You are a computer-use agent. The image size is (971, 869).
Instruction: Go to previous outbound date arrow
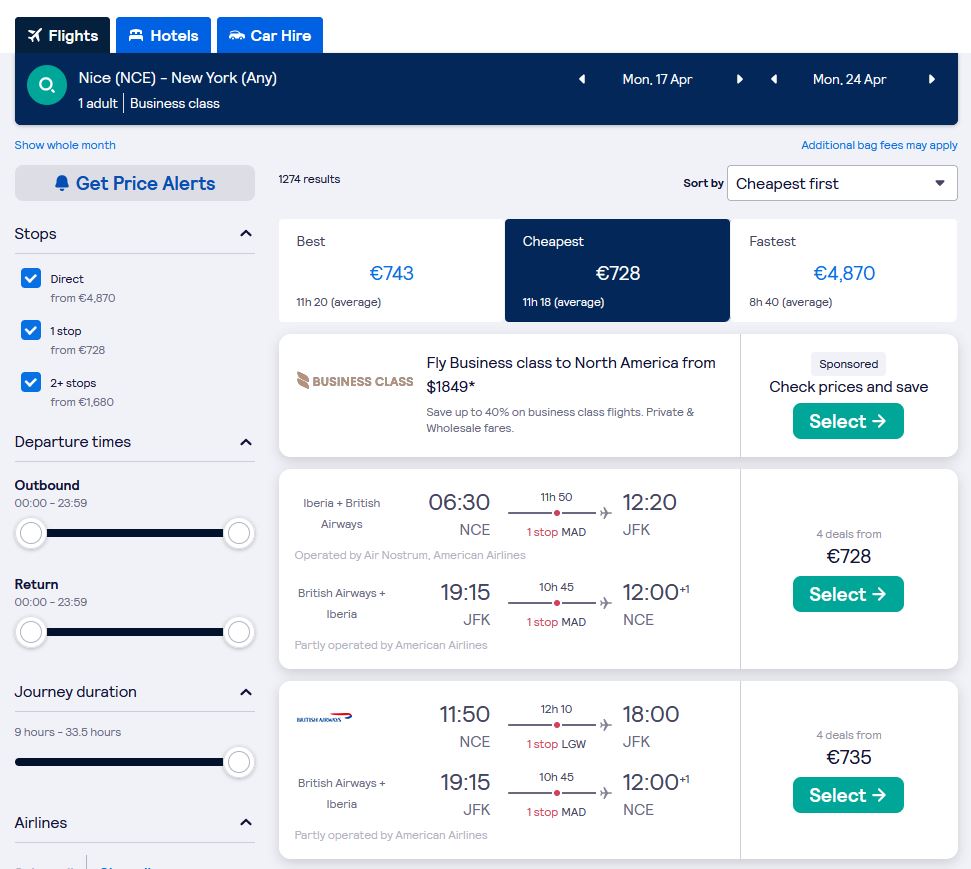(581, 79)
